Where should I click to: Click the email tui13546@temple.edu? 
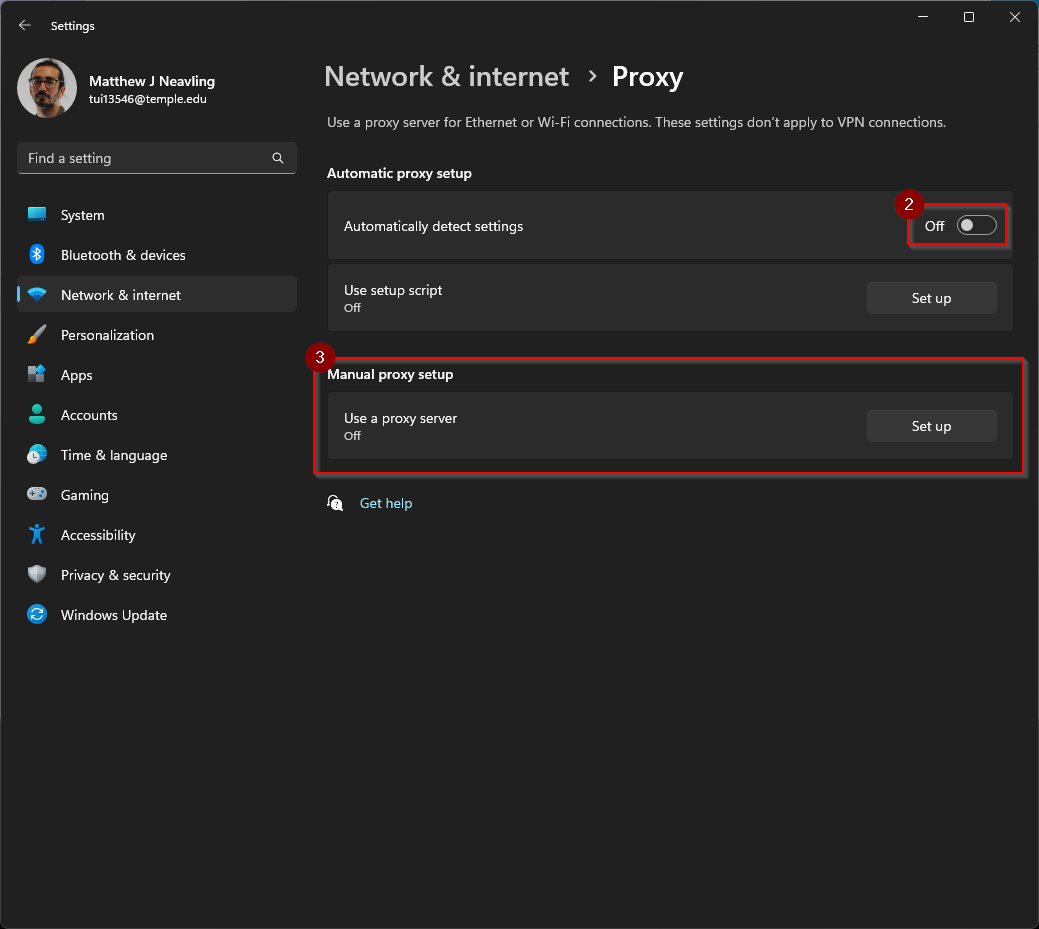click(148, 99)
